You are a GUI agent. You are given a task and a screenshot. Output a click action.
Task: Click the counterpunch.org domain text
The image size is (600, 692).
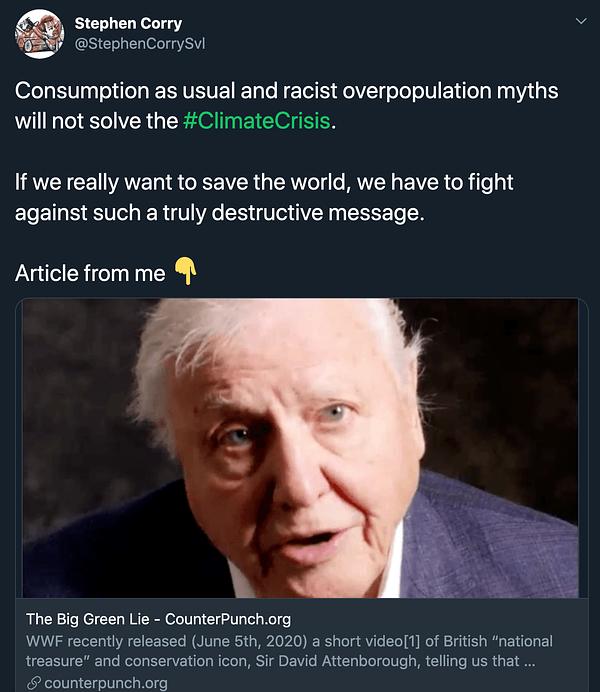(106, 683)
